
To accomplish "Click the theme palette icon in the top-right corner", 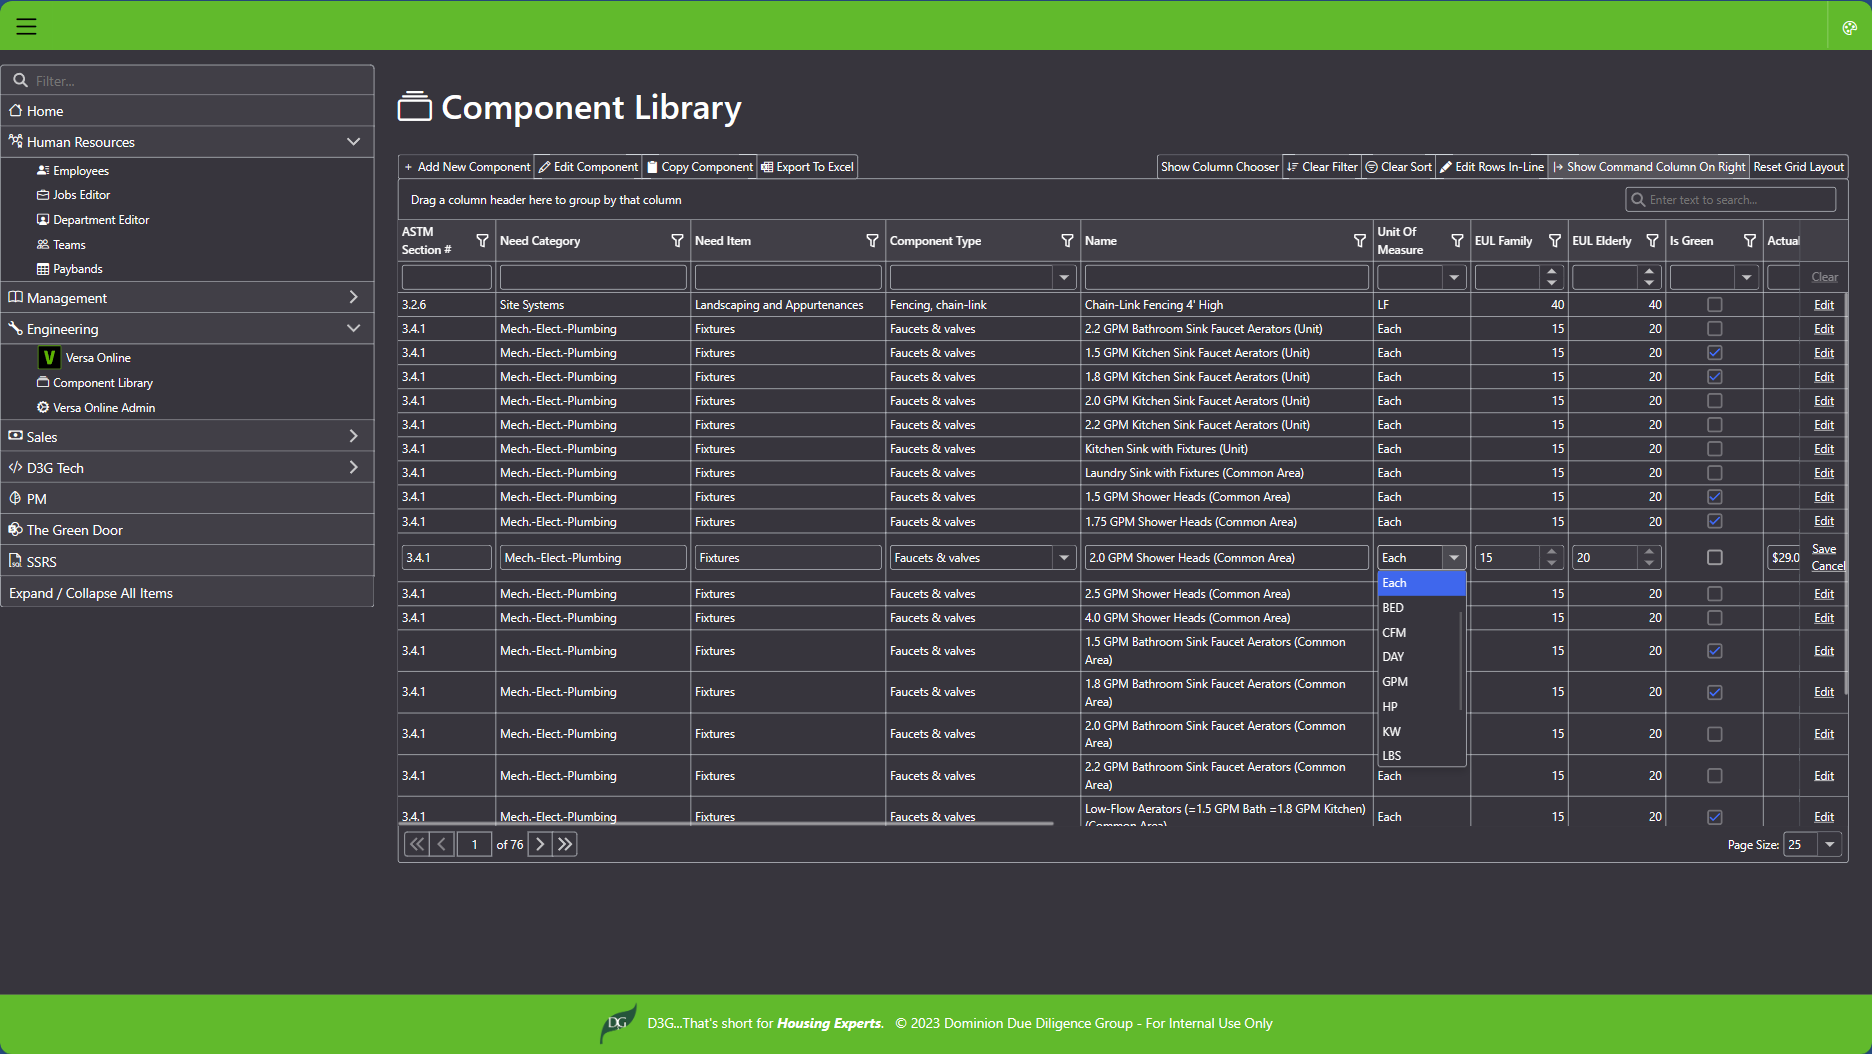I will point(1849,27).
